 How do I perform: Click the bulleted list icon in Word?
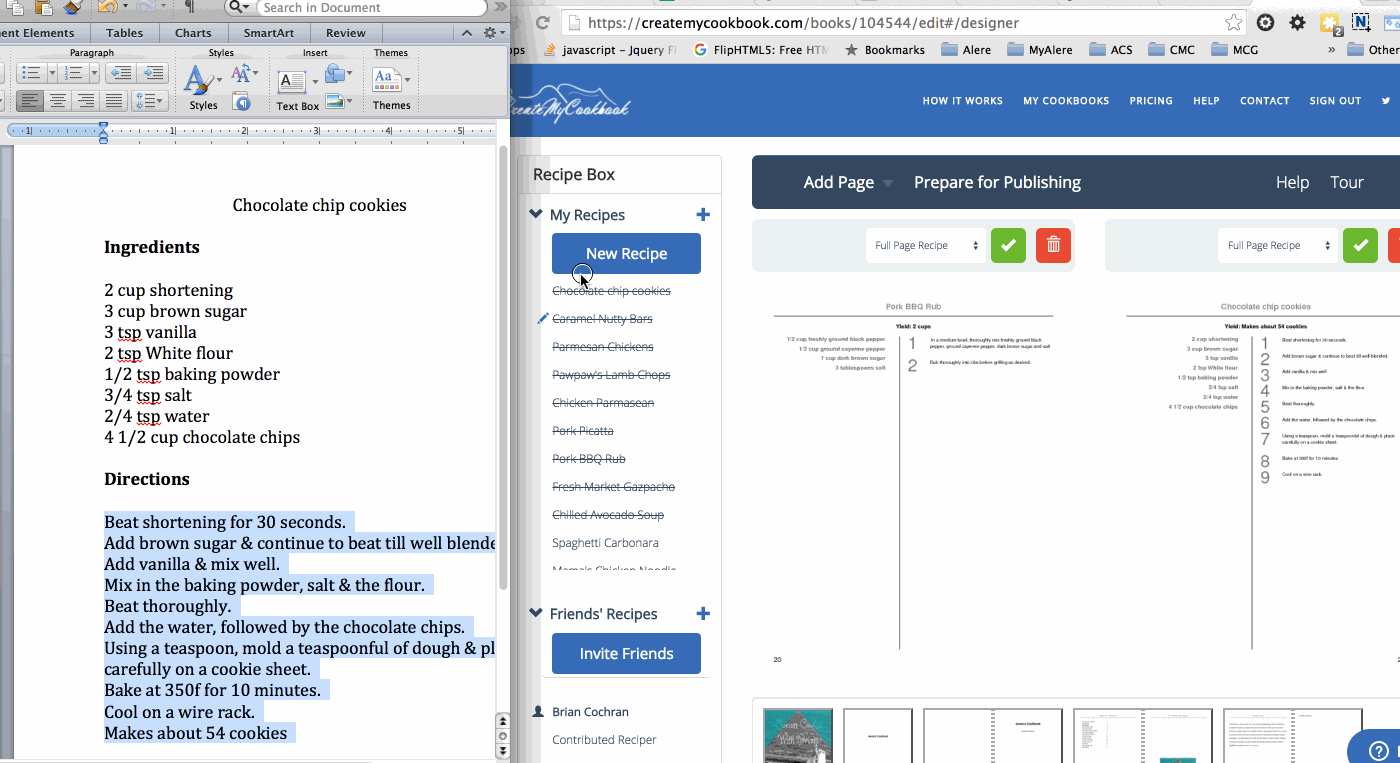[30, 73]
